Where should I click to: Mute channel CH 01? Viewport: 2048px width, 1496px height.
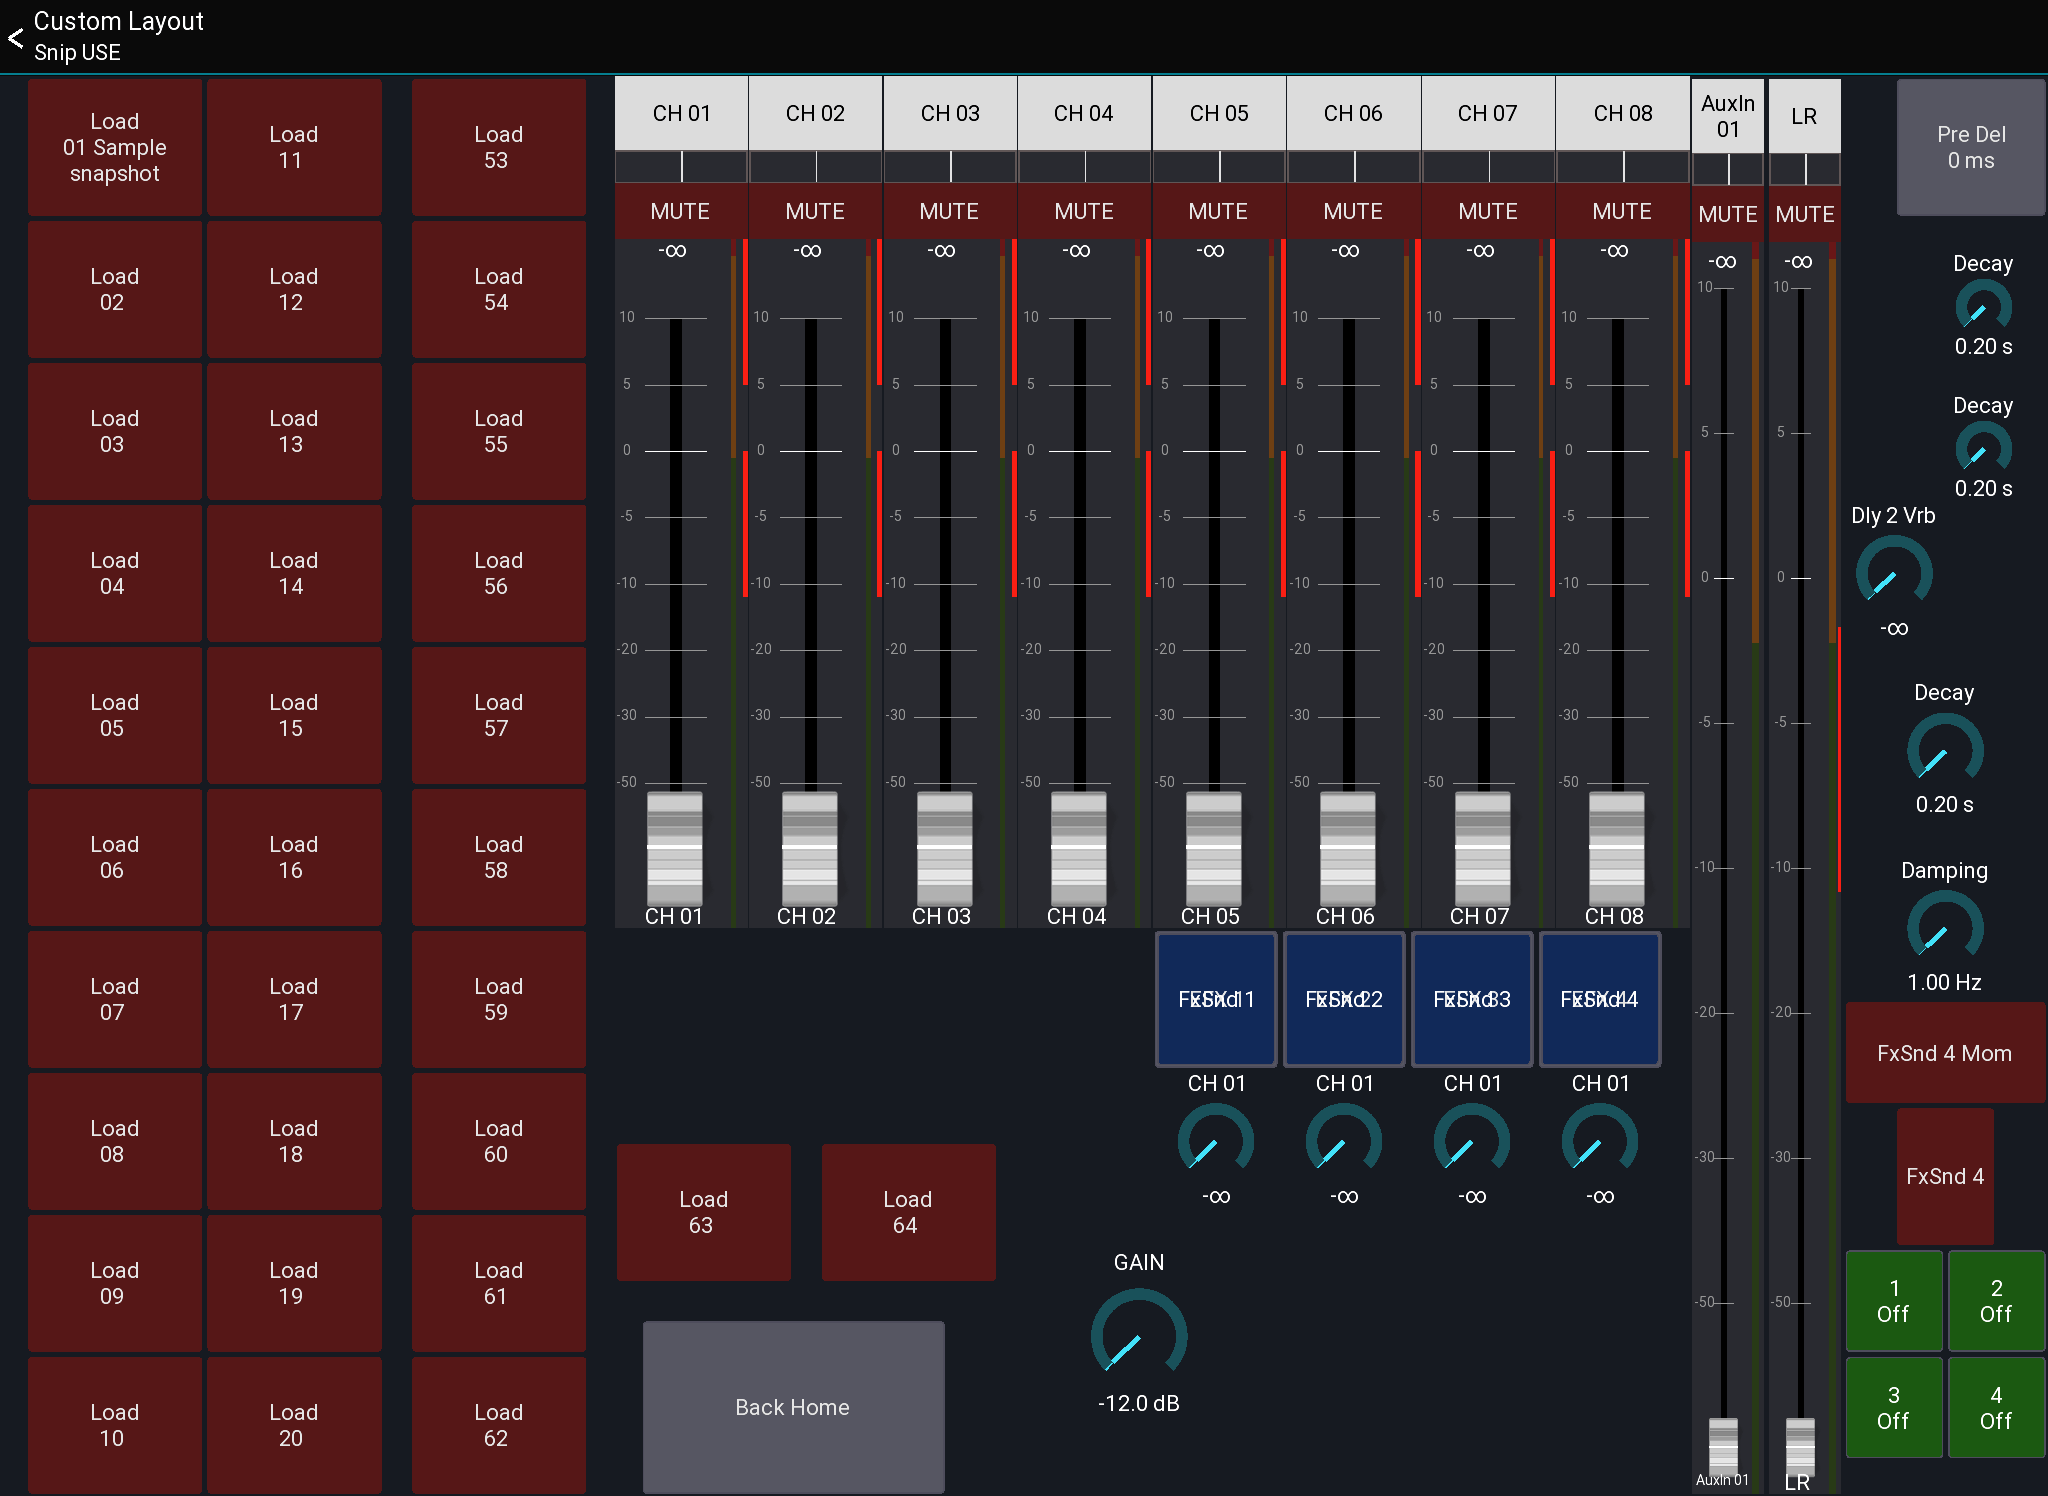[681, 211]
